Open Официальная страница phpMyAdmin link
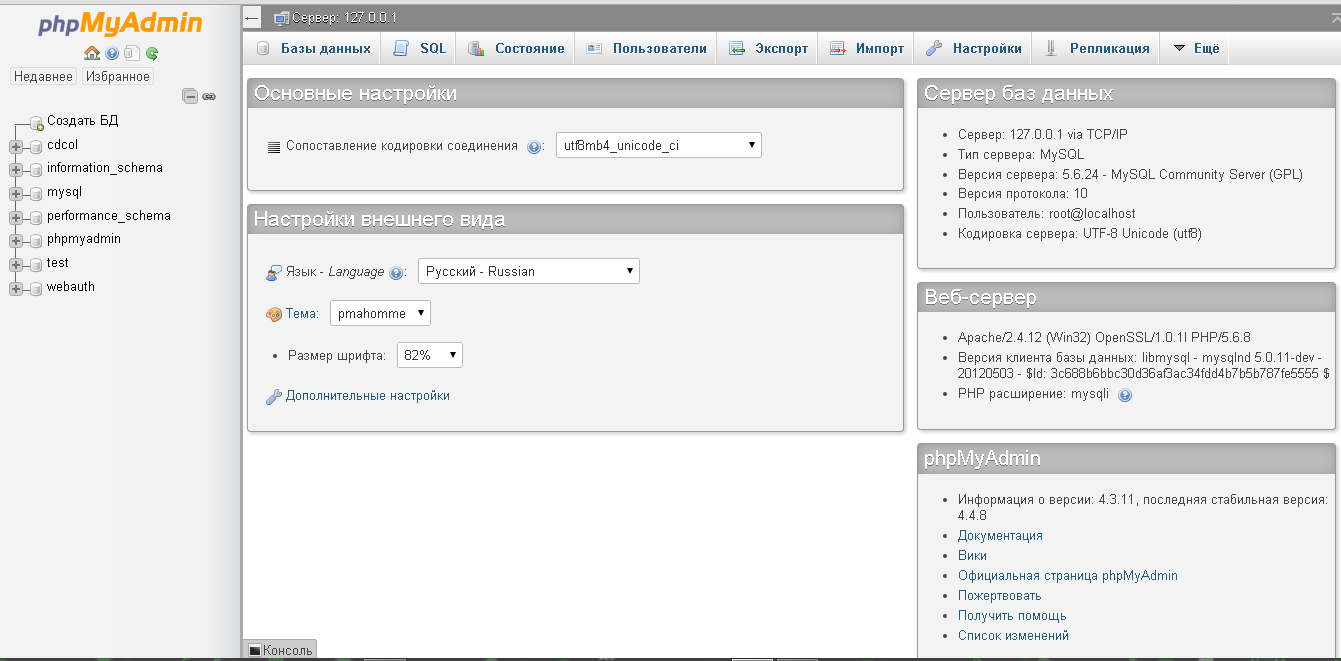 point(1068,576)
